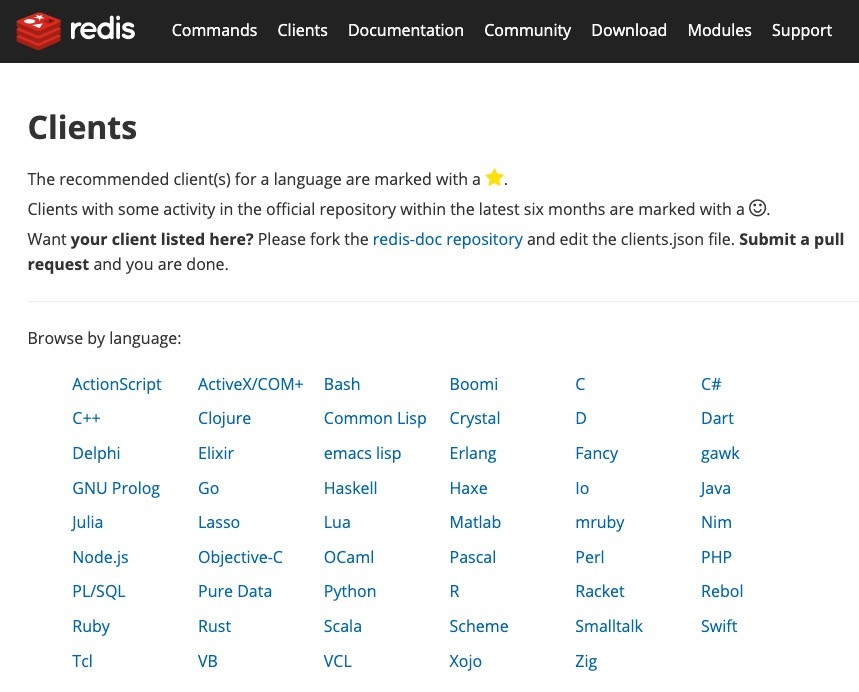Jump to Python clients
The width and height of the screenshot is (859, 692).
pos(350,591)
